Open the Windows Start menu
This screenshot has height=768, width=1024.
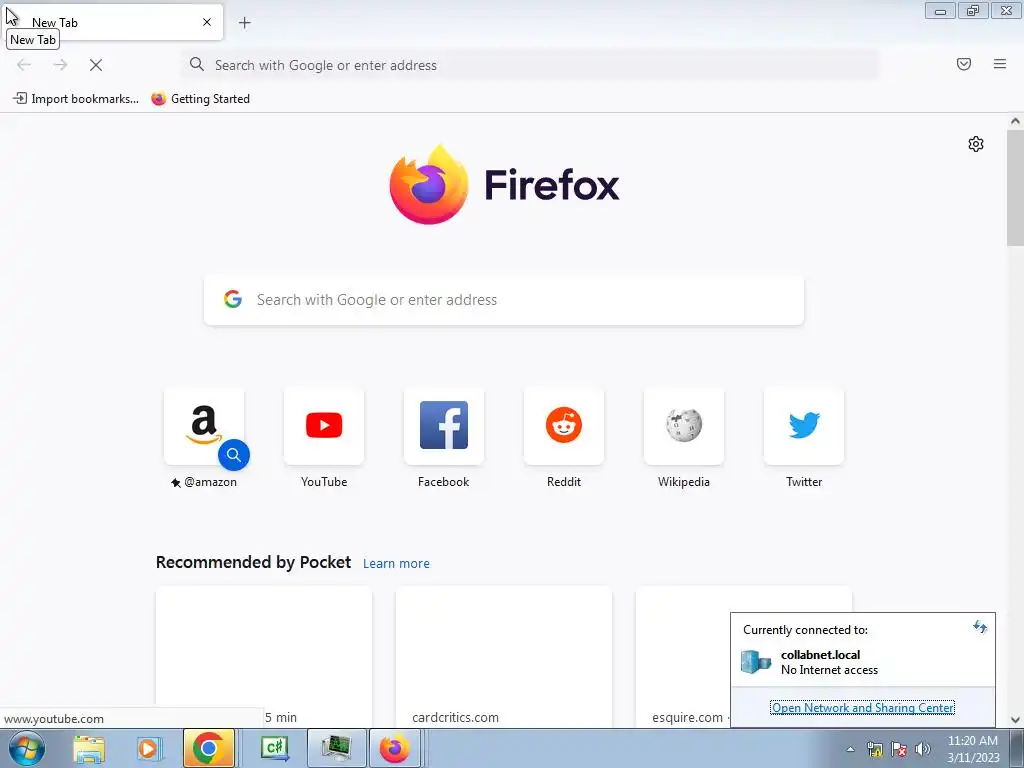(x=26, y=748)
